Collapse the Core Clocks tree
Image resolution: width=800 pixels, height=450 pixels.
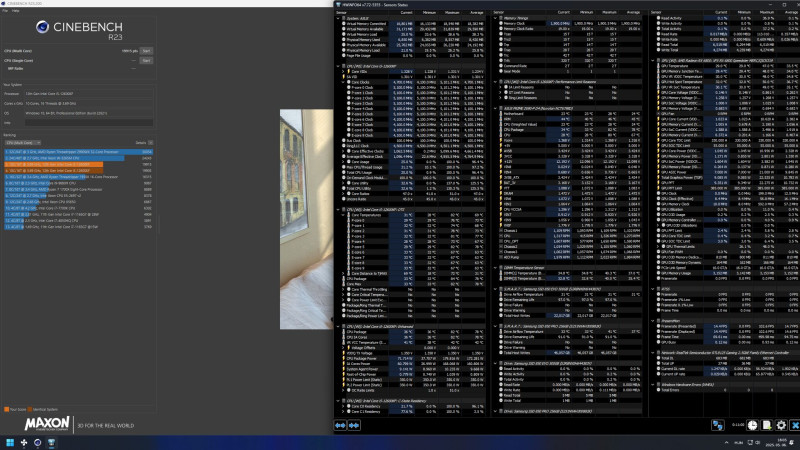343,82
